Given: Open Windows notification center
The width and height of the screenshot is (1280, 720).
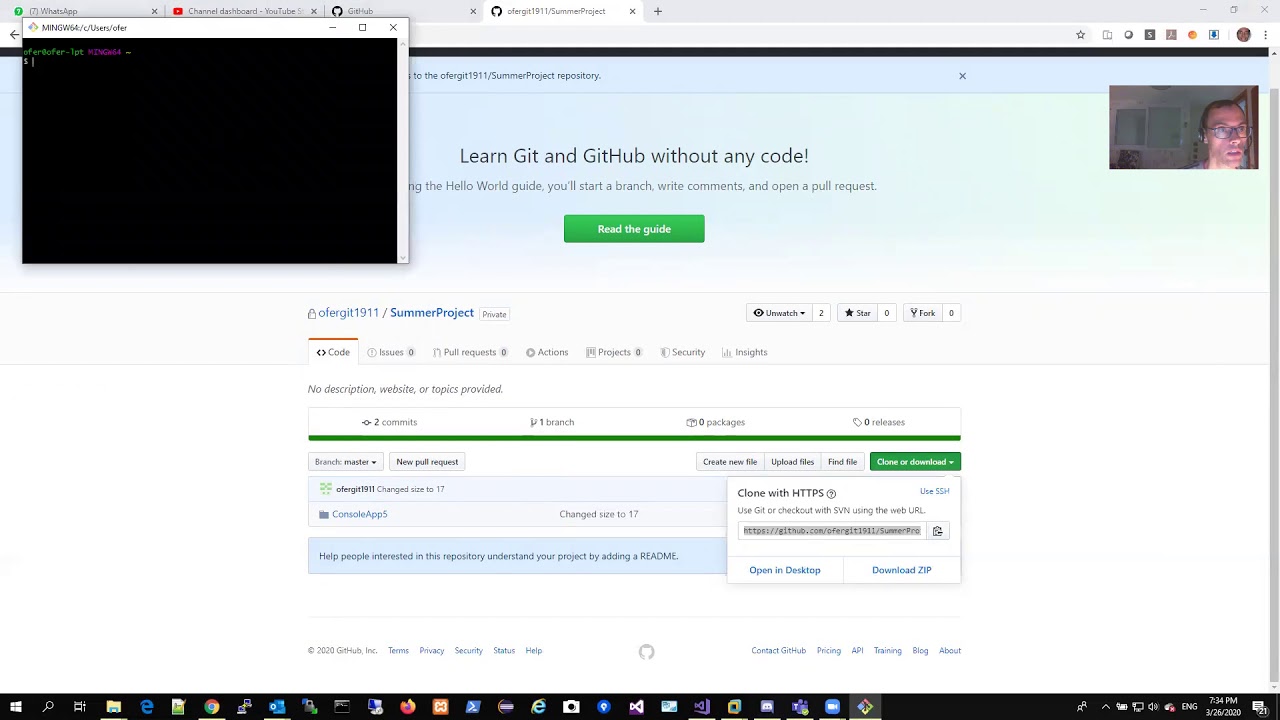Looking at the screenshot, I should click(x=1259, y=707).
